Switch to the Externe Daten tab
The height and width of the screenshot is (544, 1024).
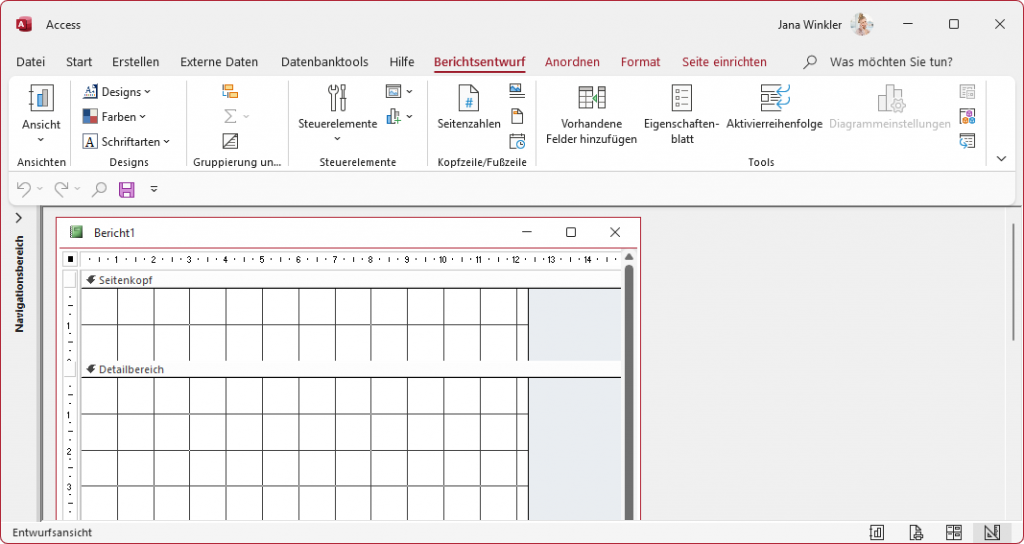click(220, 62)
